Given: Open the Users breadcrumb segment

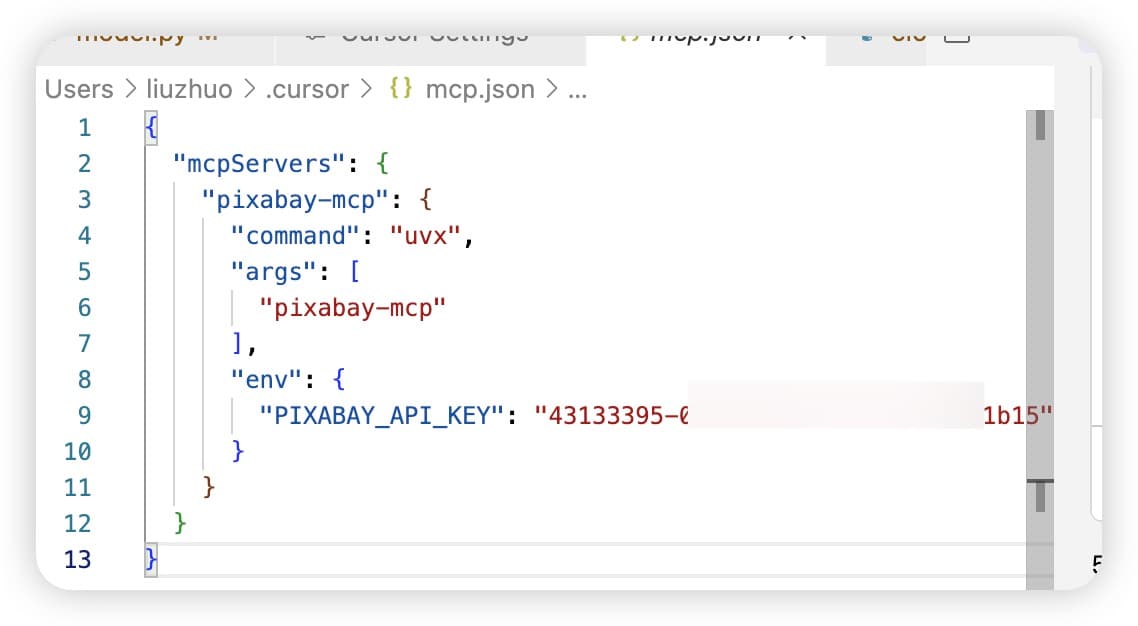Looking at the screenshot, I should (79, 88).
